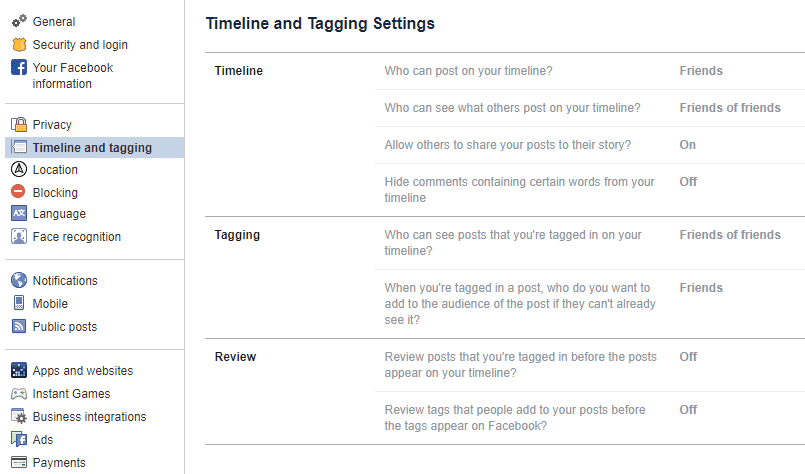Click the red Blocking icon

coord(18,192)
